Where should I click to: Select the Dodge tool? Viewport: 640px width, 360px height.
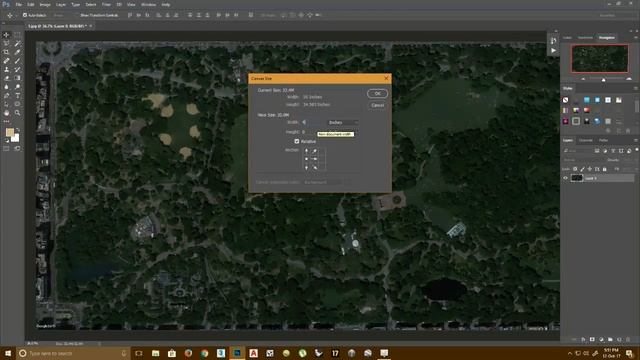coord(17,87)
